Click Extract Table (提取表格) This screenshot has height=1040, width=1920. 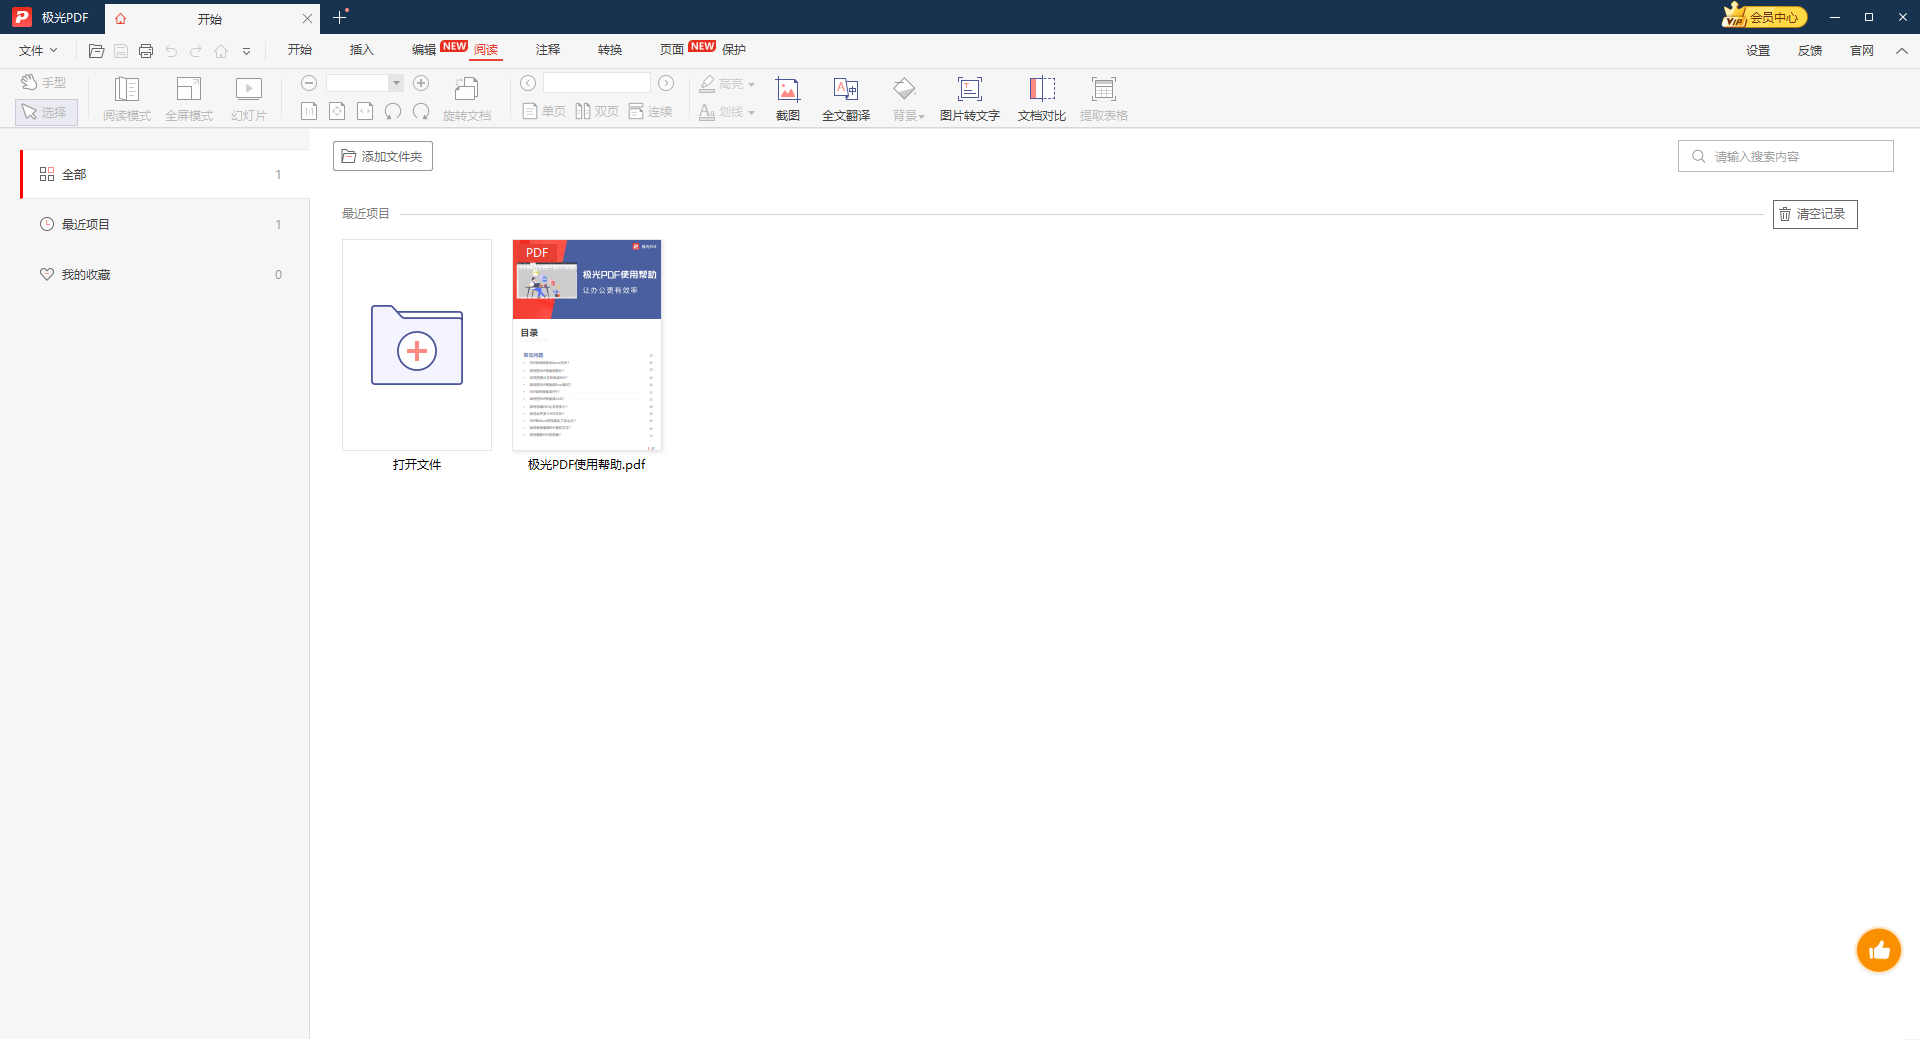(1104, 99)
